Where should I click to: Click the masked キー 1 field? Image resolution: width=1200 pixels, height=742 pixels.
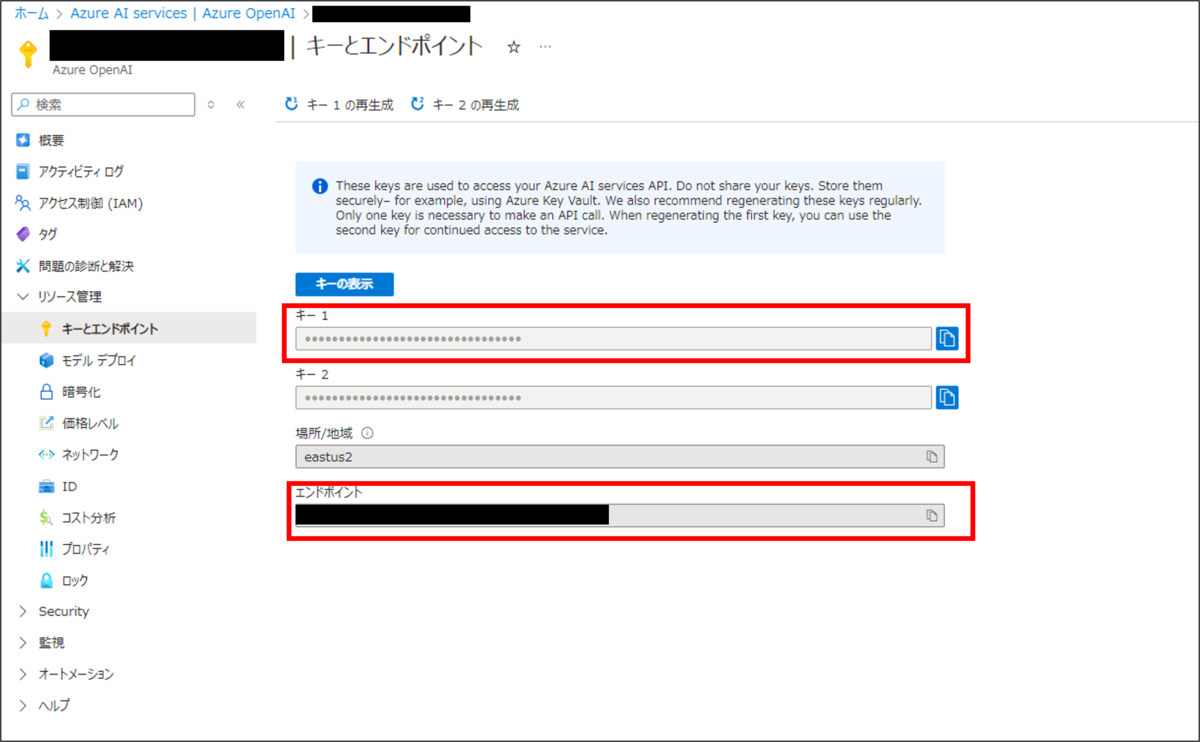coord(613,338)
